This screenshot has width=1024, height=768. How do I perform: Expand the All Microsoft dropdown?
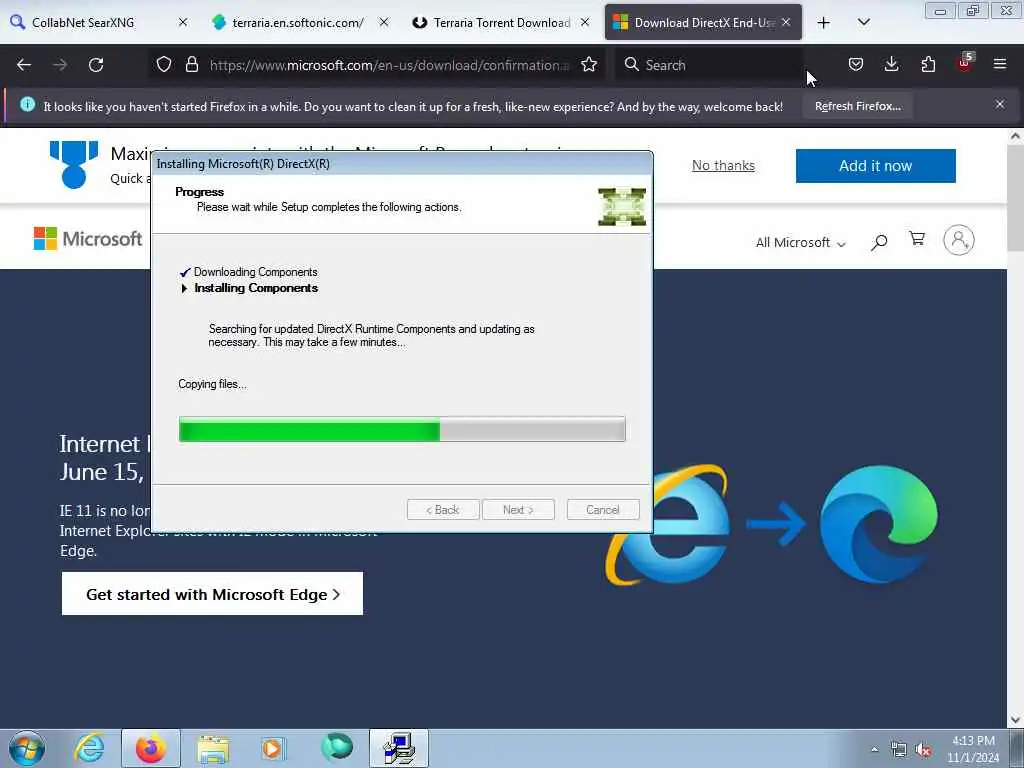tap(801, 242)
